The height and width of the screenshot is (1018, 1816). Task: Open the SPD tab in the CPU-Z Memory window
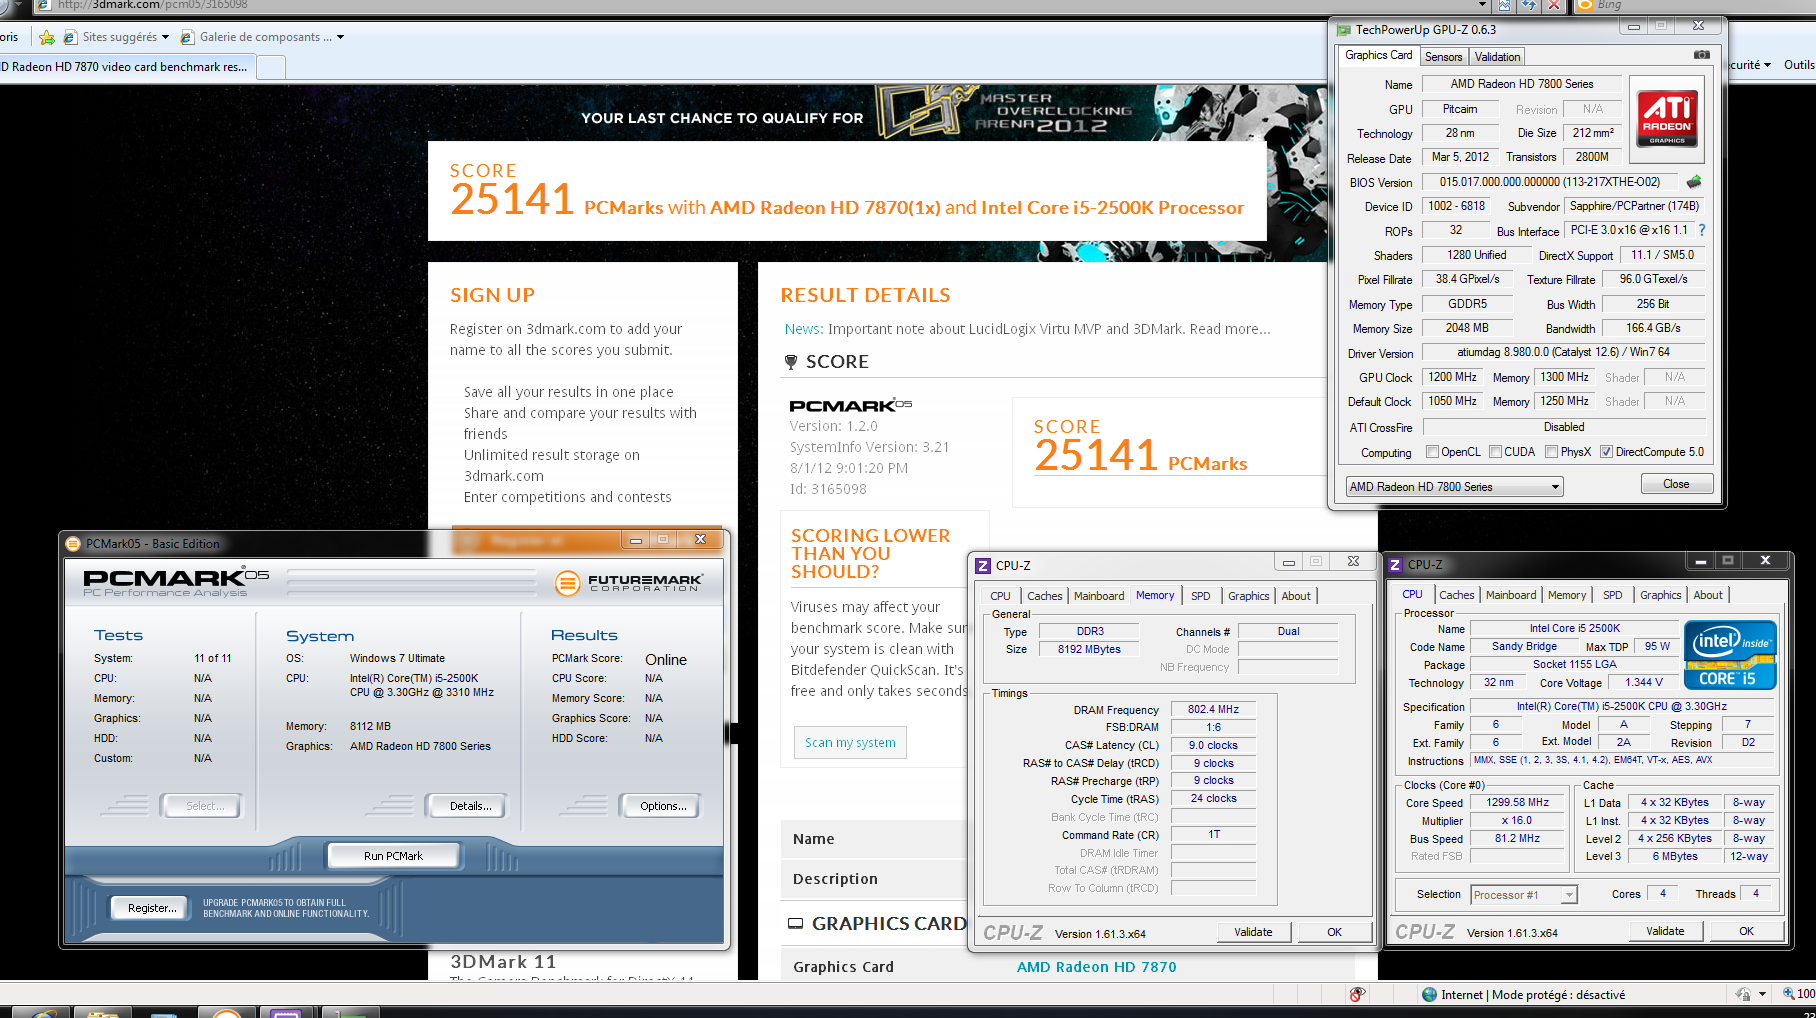1200,596
